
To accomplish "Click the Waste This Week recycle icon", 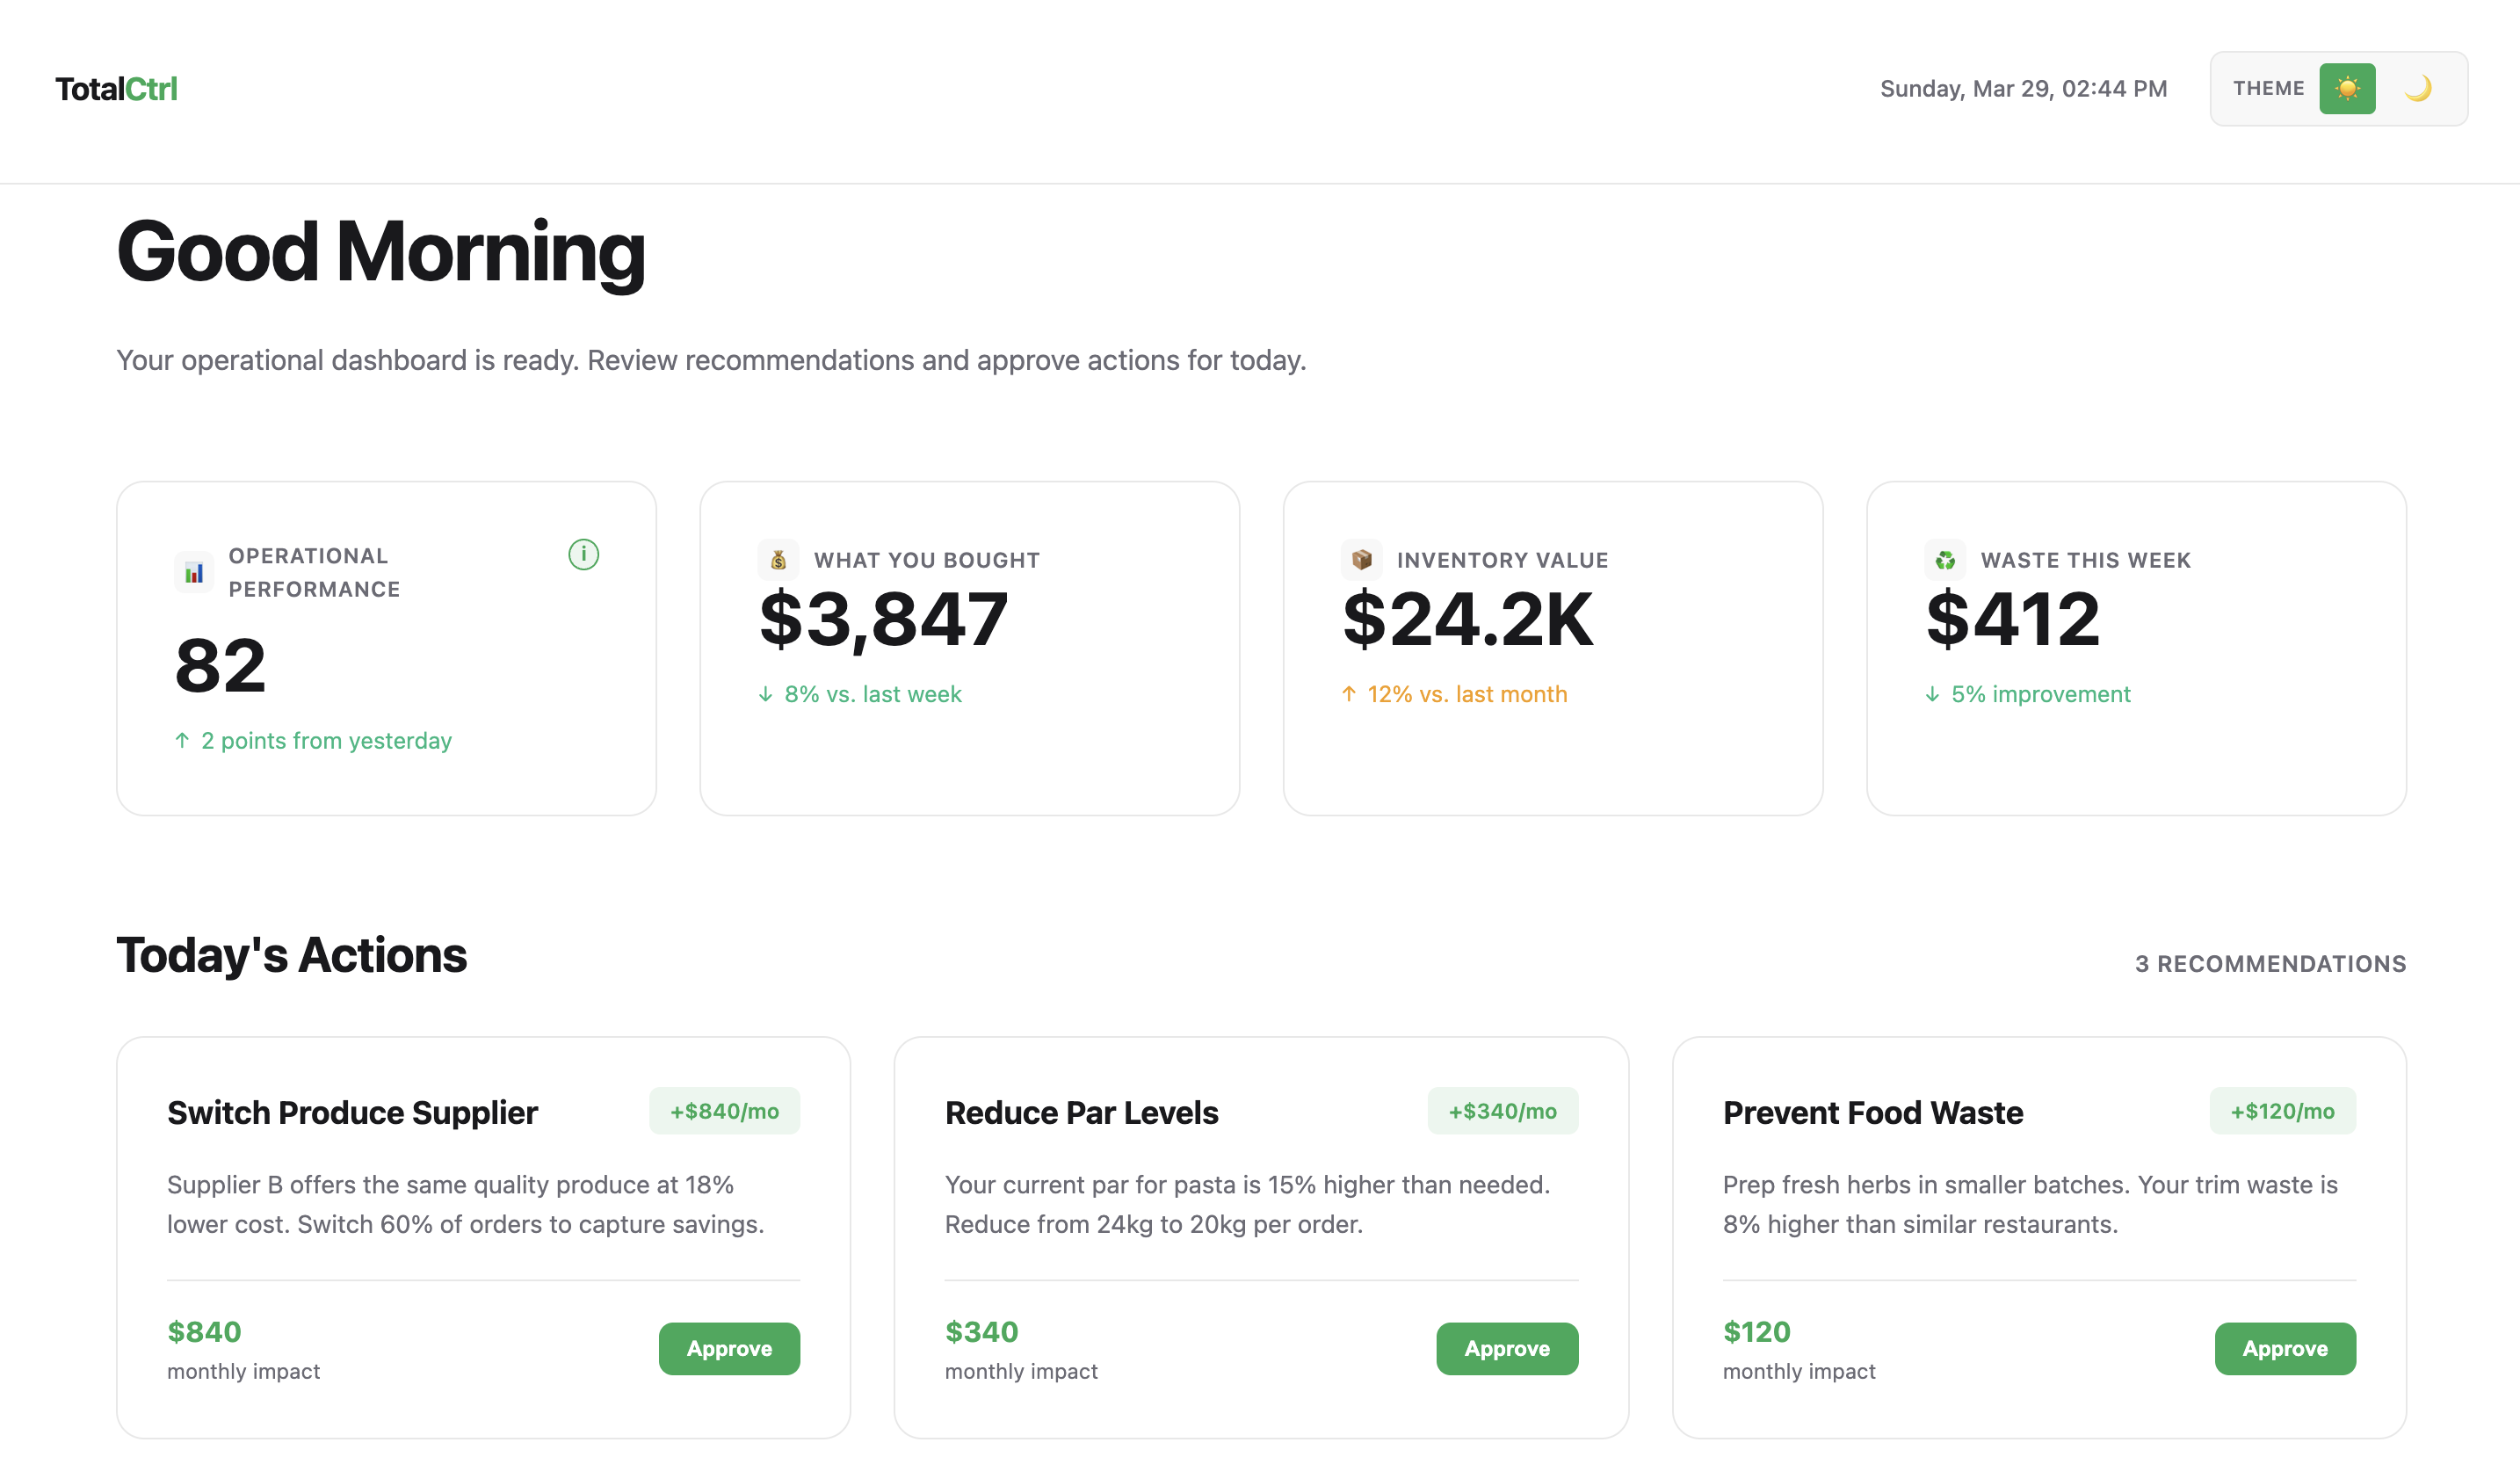I will coord(1945,560).
